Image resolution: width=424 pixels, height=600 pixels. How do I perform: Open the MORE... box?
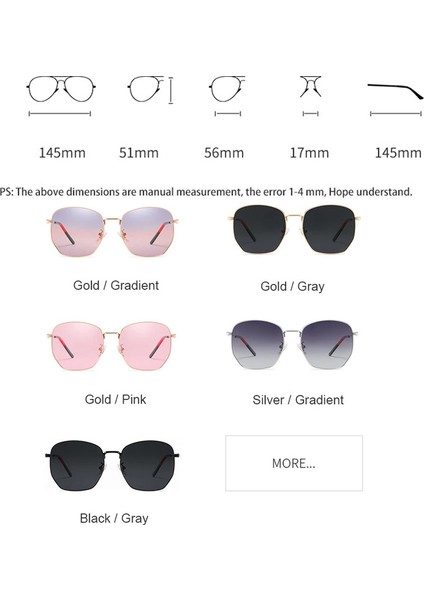tap(294, 463)
